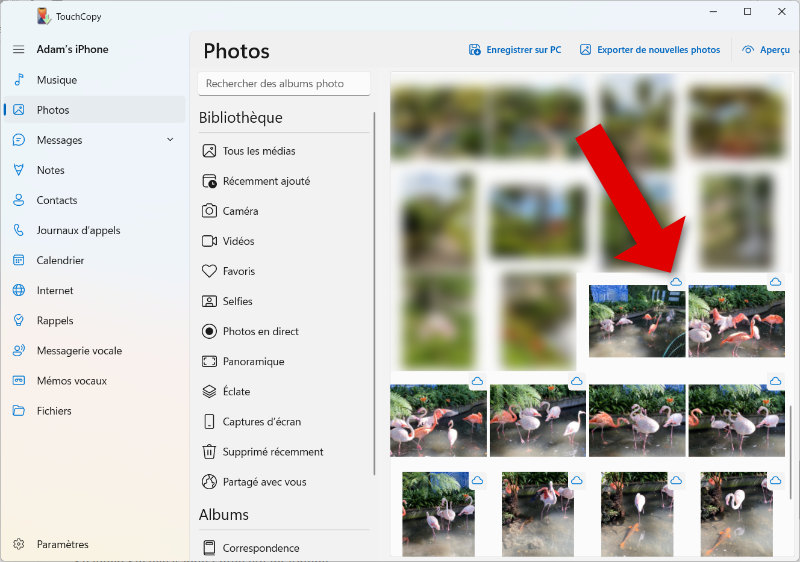
Task: Select the Favoris album label
Action: [x=239, y=271]
